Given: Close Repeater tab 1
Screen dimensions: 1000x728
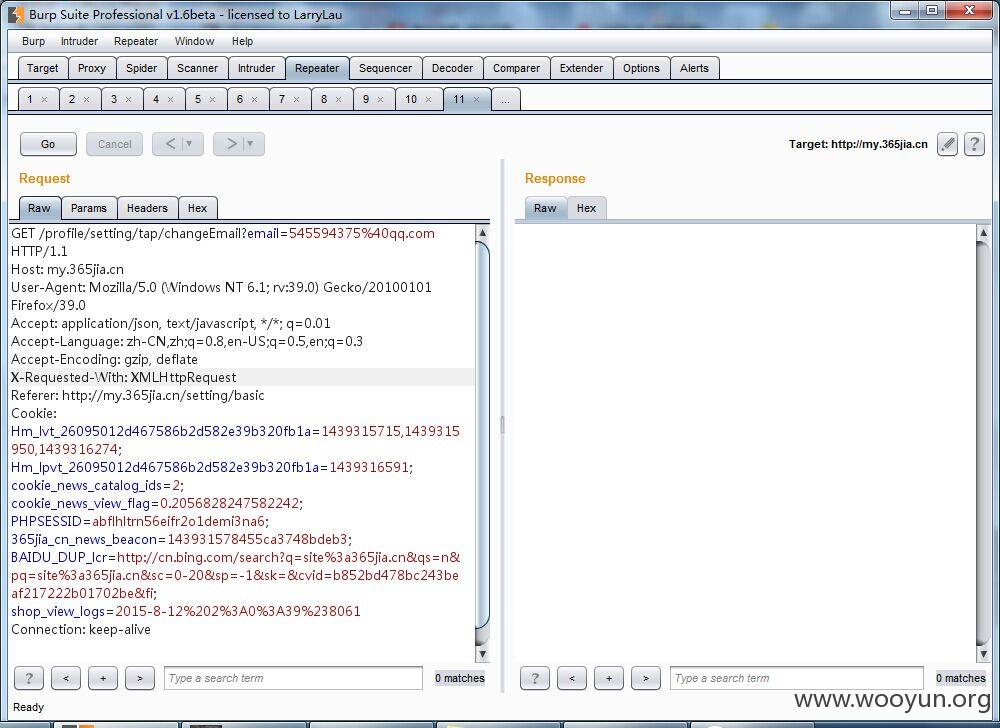Looking at the screenshot, I should [x=44, y=99].
